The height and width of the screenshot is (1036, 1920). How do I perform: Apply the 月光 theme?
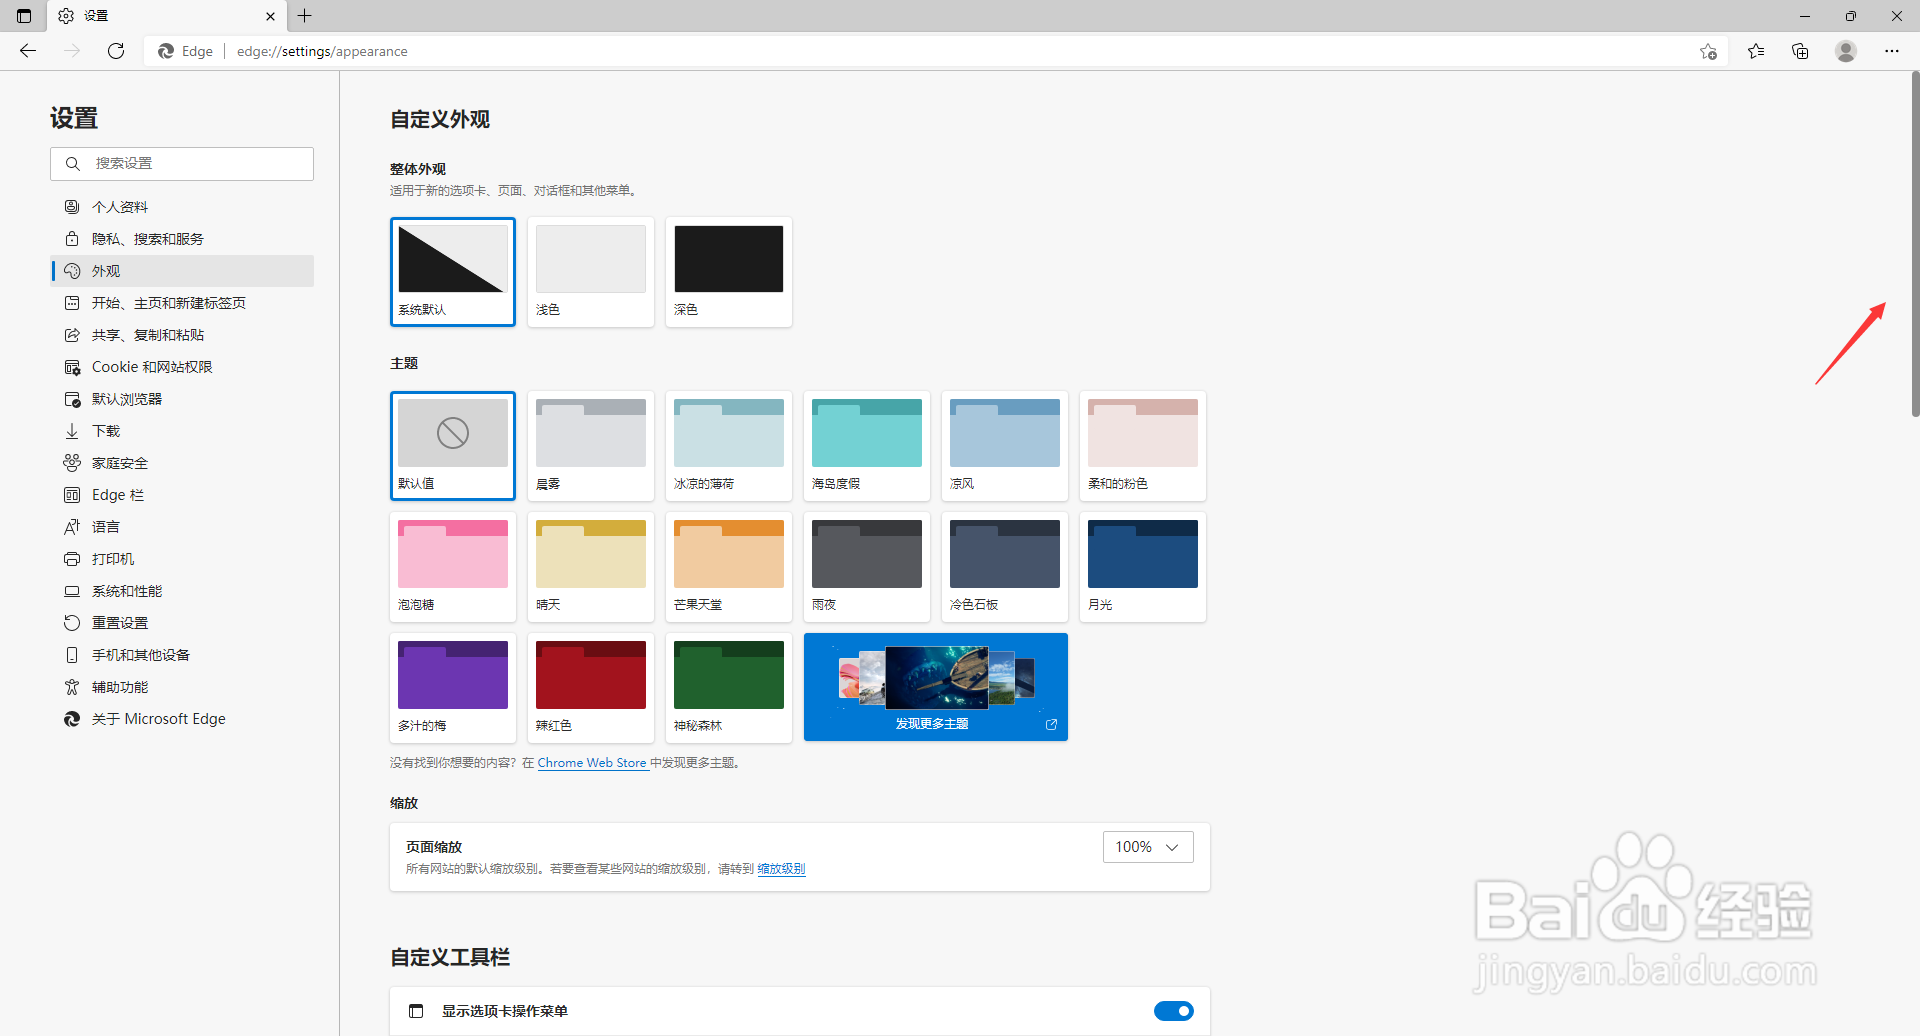[1143, 567]
